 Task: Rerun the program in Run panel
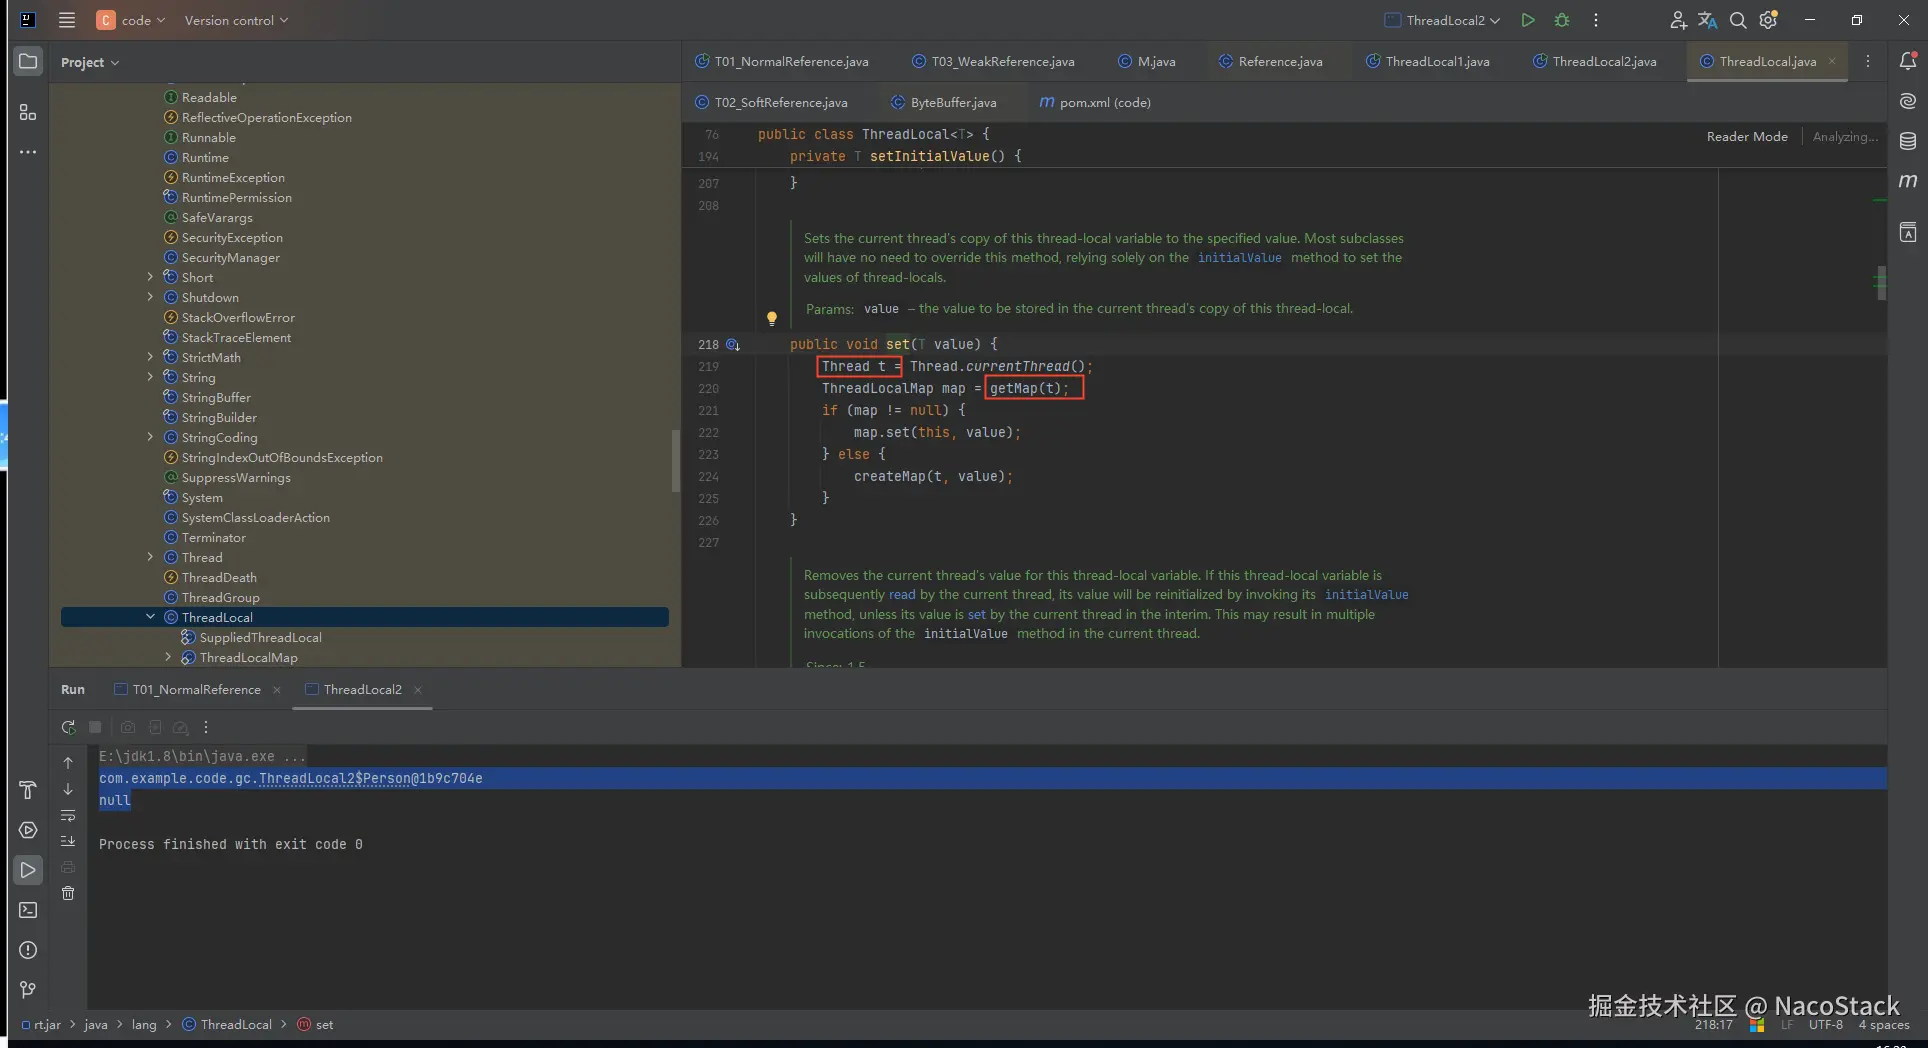click(x=68, y=727)
